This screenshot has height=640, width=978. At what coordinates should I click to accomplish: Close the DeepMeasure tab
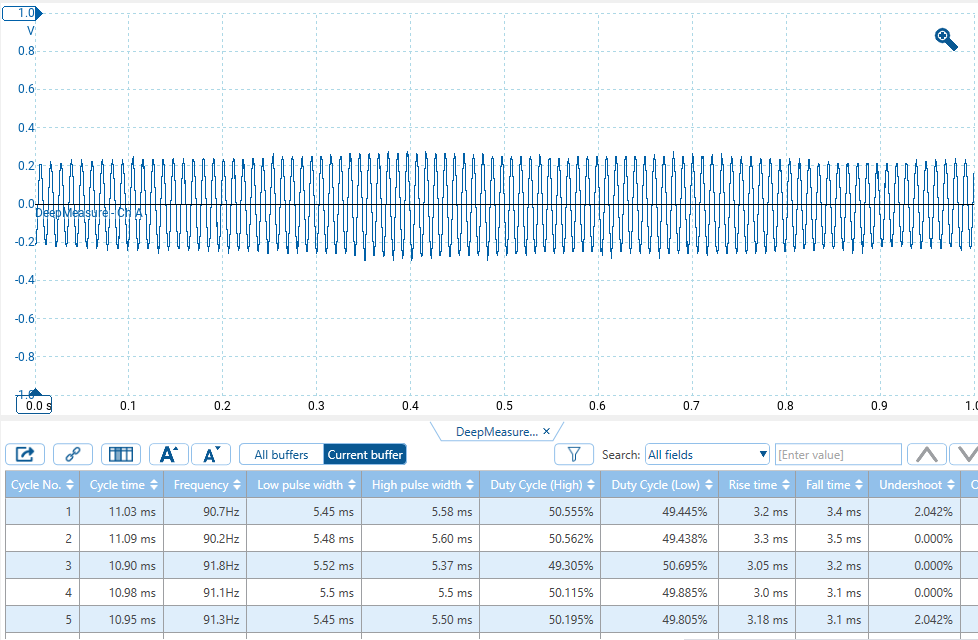(547, 432)
